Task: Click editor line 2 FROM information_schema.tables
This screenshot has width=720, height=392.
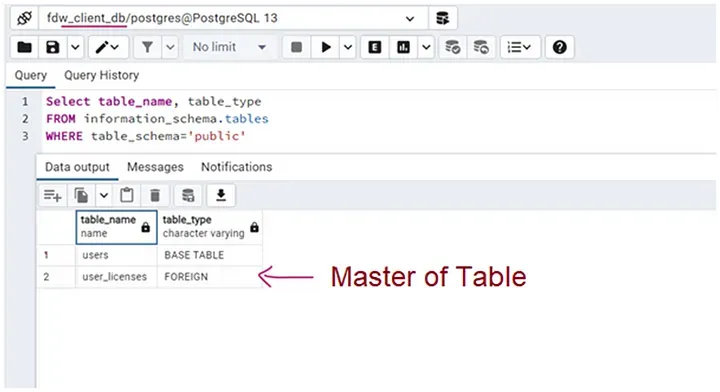Action: point(157,119)
